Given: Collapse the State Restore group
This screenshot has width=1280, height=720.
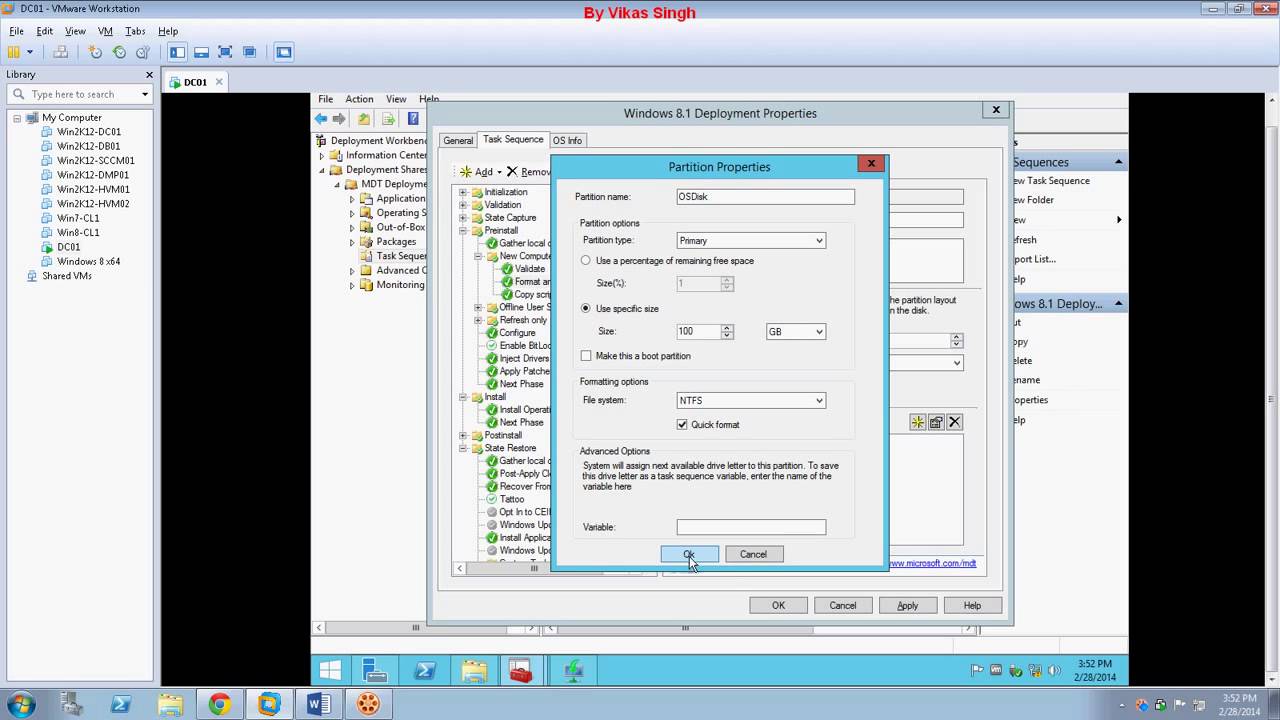Looking at the screenshot, I should (464, 449).
